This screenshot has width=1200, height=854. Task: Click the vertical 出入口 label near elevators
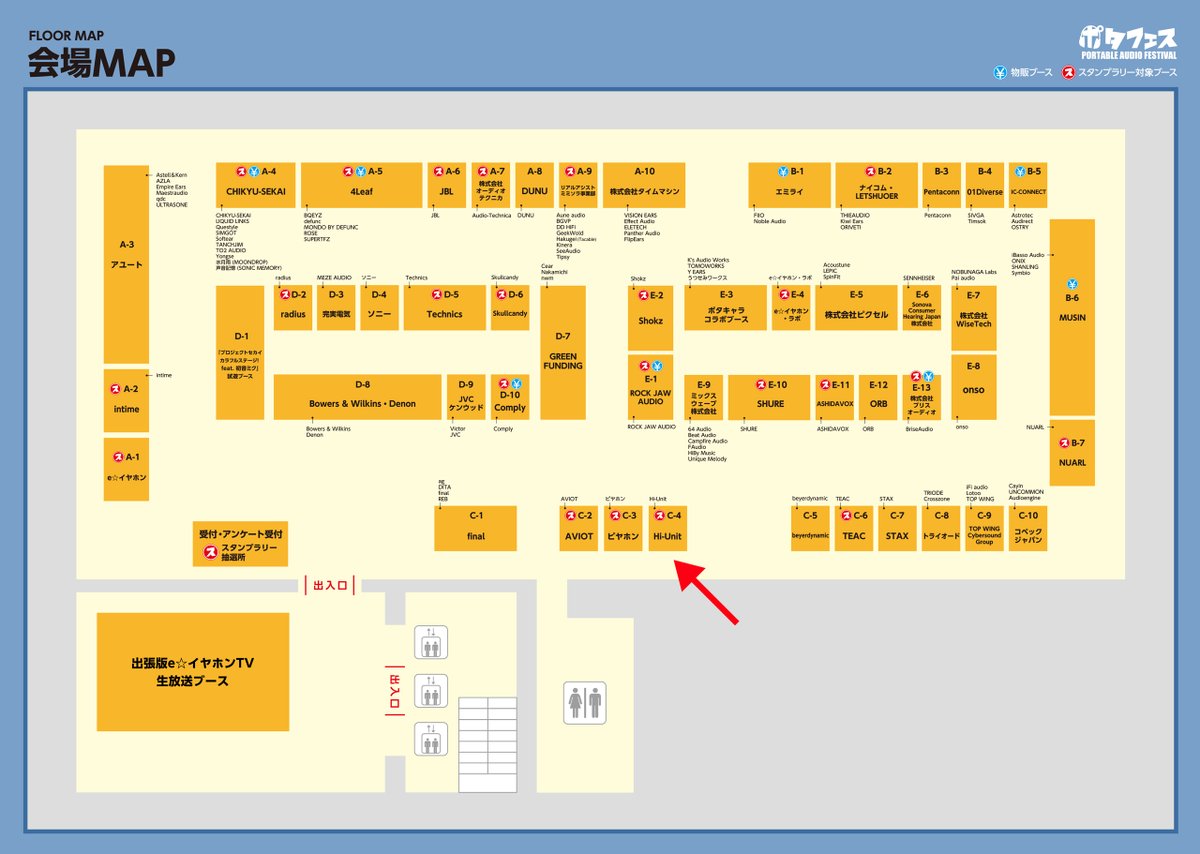pyautogui.click(x=393, y=691)
